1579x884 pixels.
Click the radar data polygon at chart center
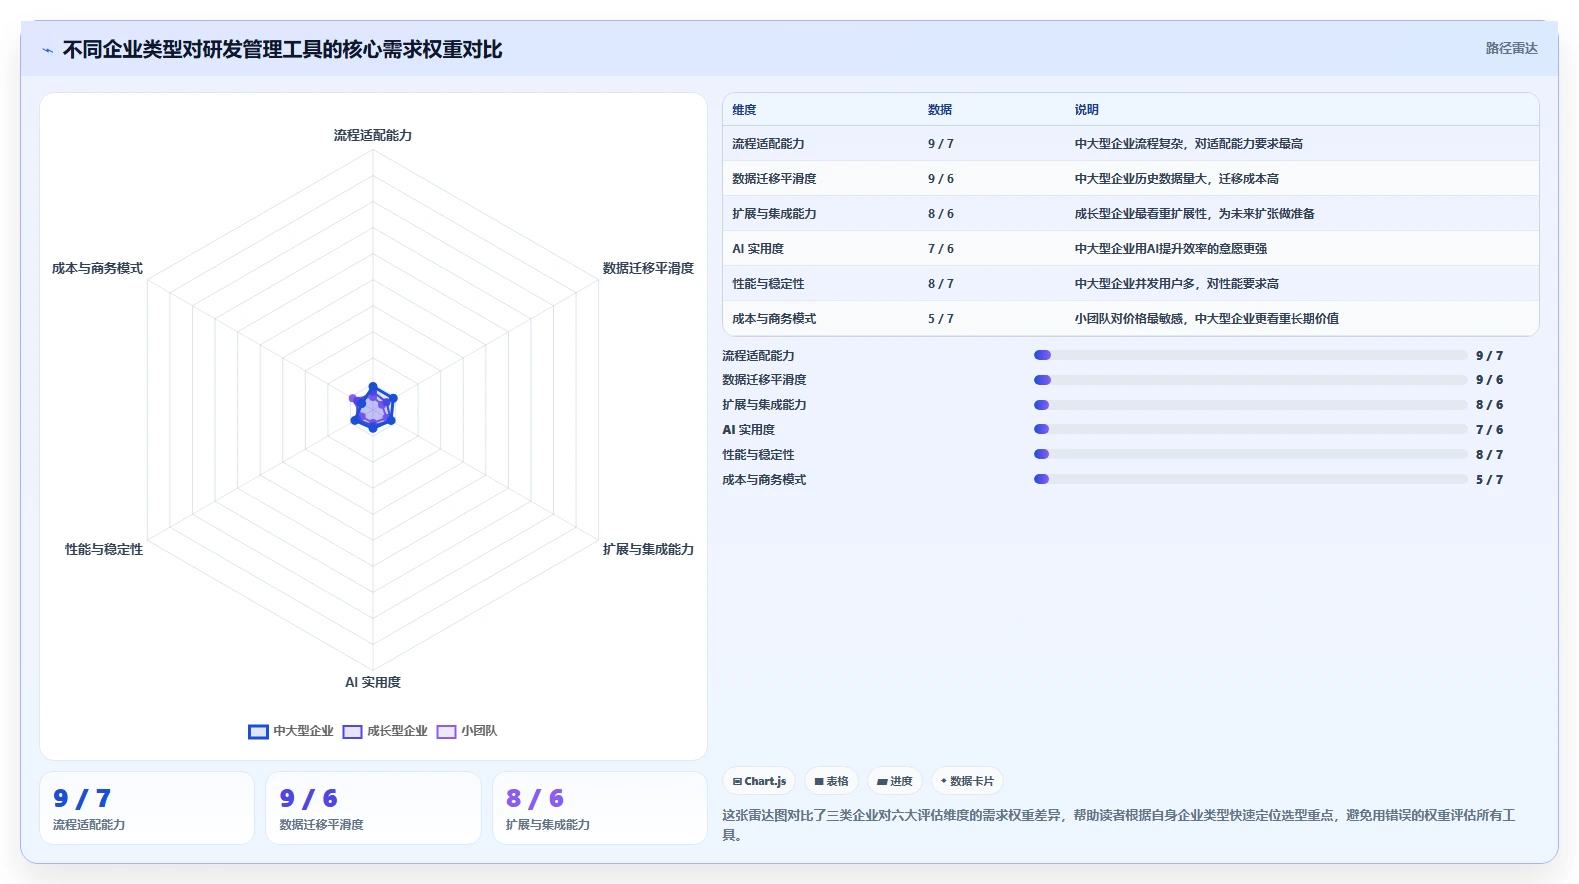point(373,408)
